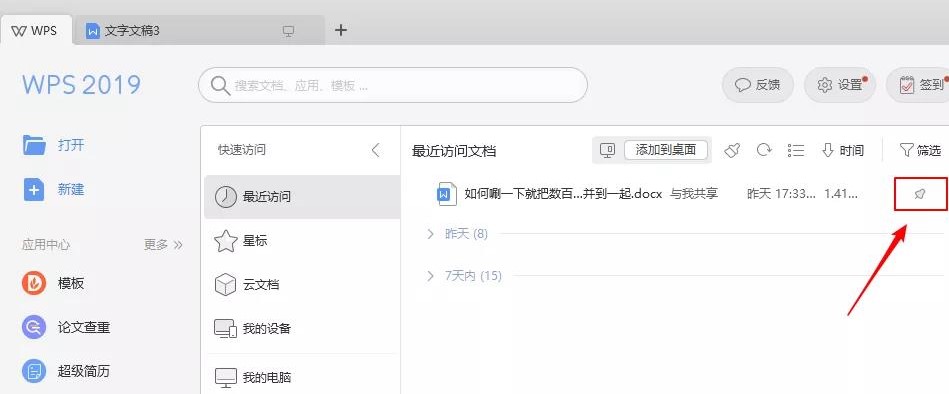
Task: Switch to the WPS home tab
Action: point(36,30)
